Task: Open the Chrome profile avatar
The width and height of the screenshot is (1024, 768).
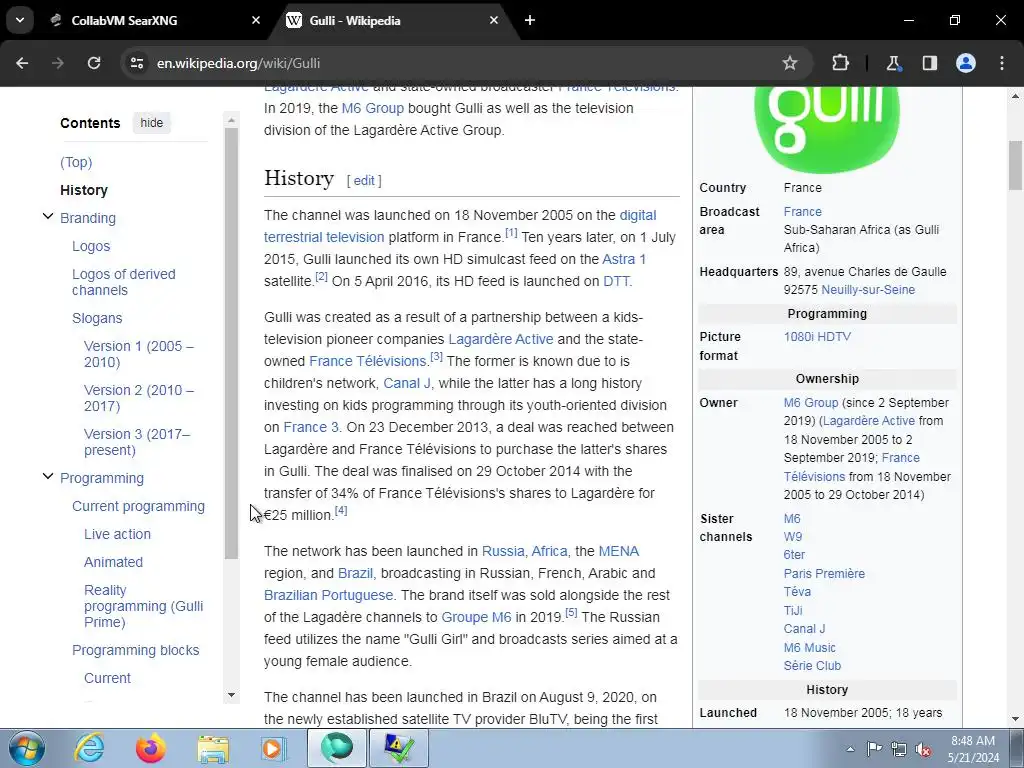Action: point(966,63)
